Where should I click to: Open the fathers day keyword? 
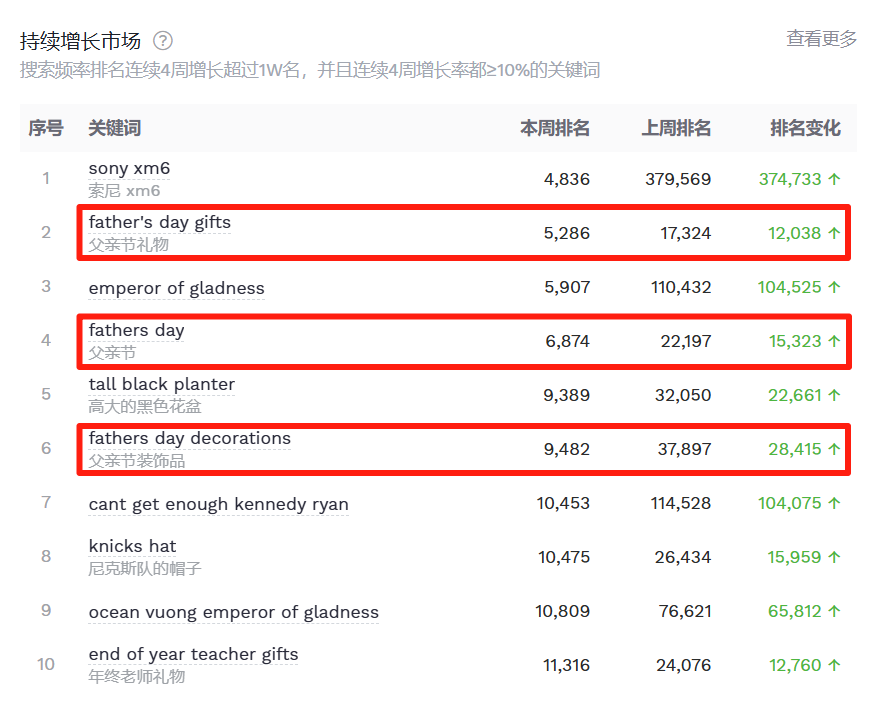click(x=136, y=330)
